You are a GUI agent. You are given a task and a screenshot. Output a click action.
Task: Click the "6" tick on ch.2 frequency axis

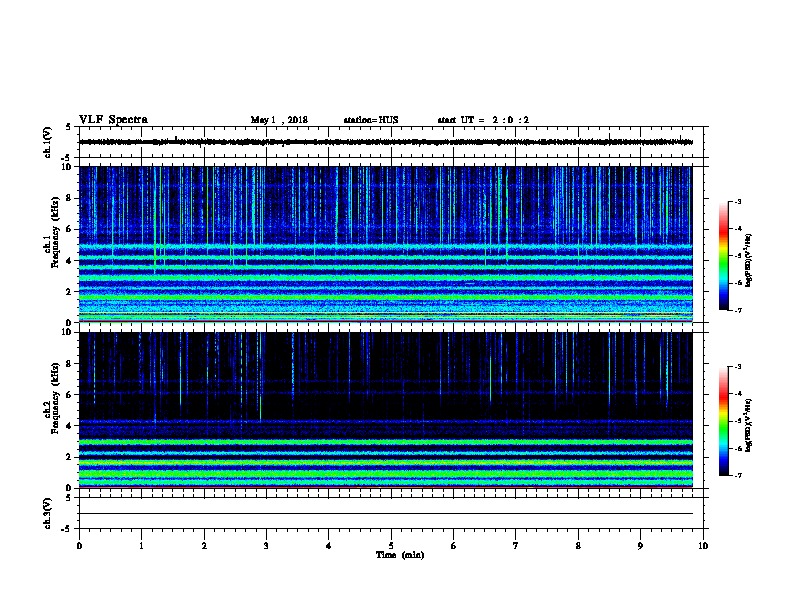(69, 395)
